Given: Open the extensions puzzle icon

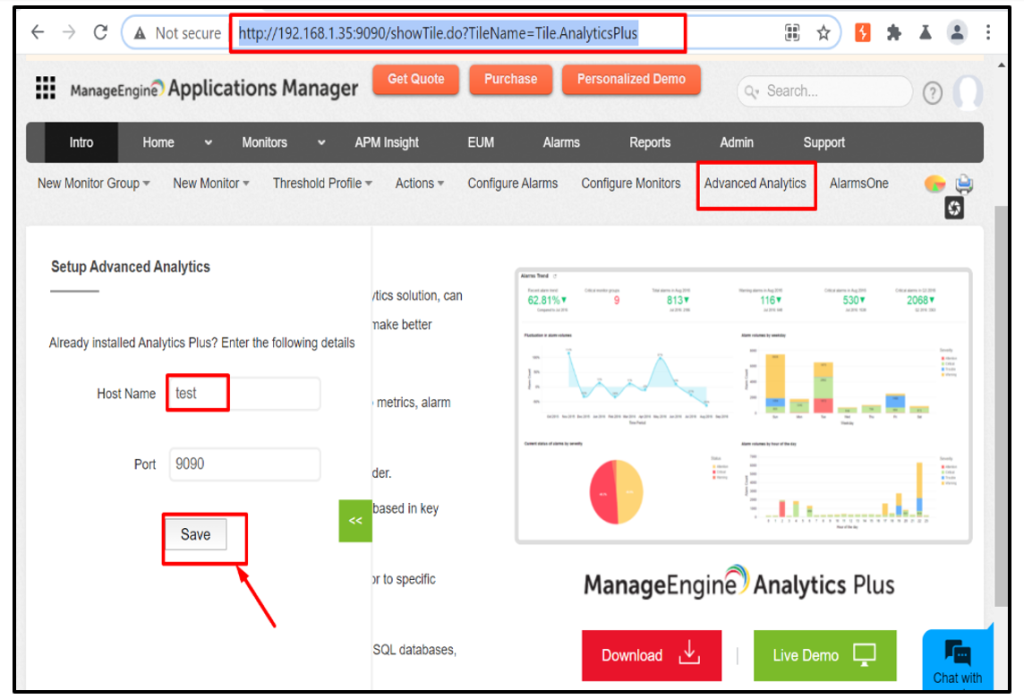Looking at the screenshot, I should click(x=894, y=33).
